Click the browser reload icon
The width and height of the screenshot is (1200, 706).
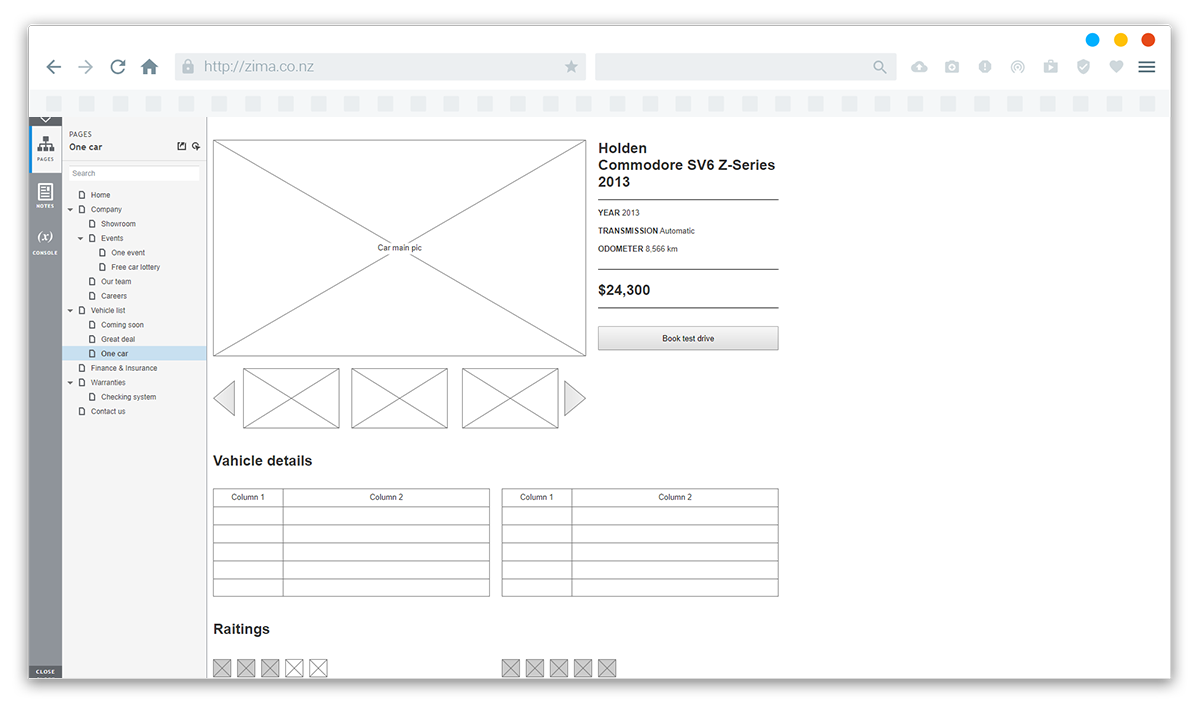coord(118,67)
